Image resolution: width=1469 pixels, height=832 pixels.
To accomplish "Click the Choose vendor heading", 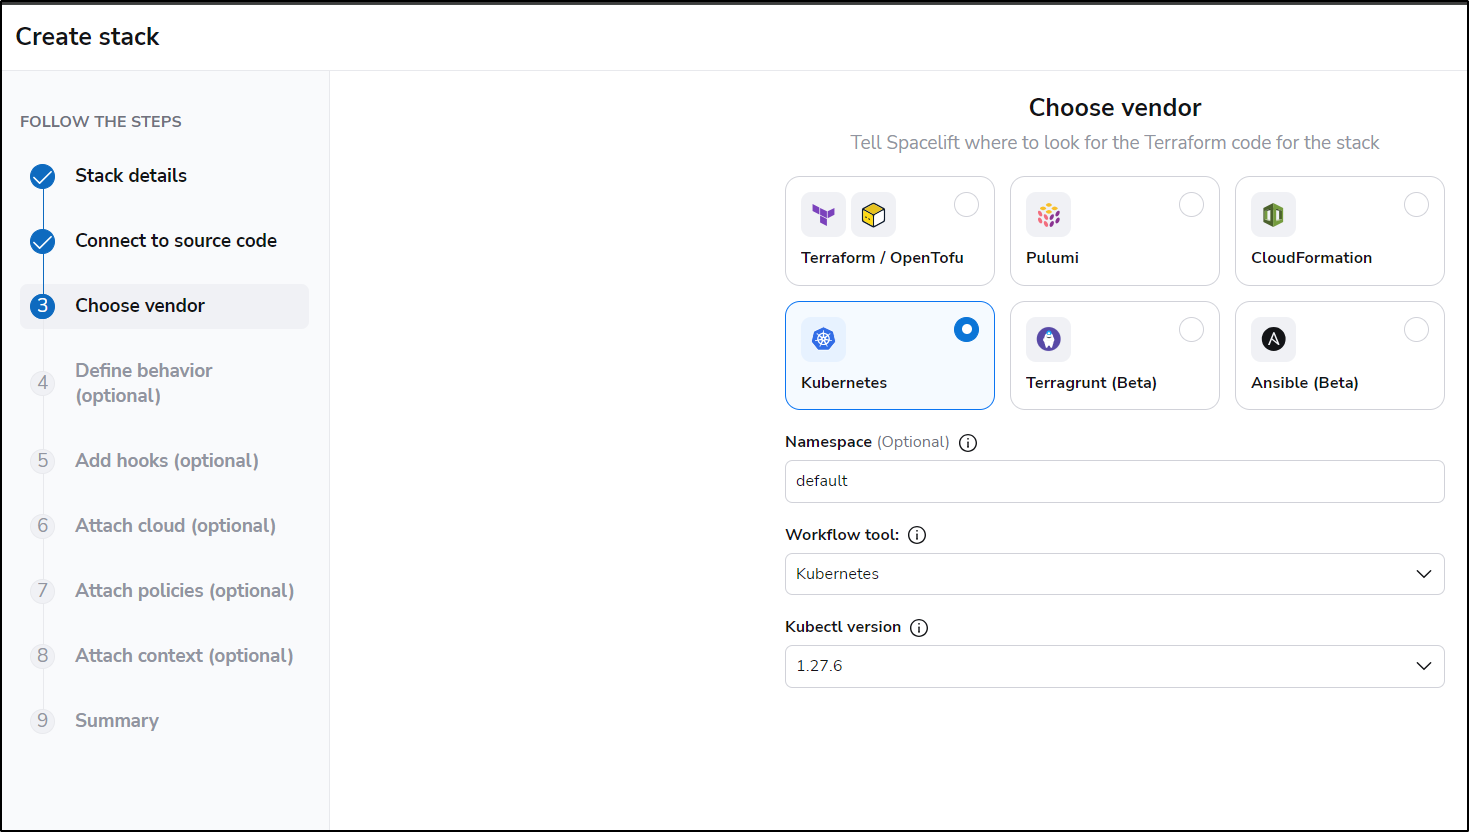I will 1115,108.
